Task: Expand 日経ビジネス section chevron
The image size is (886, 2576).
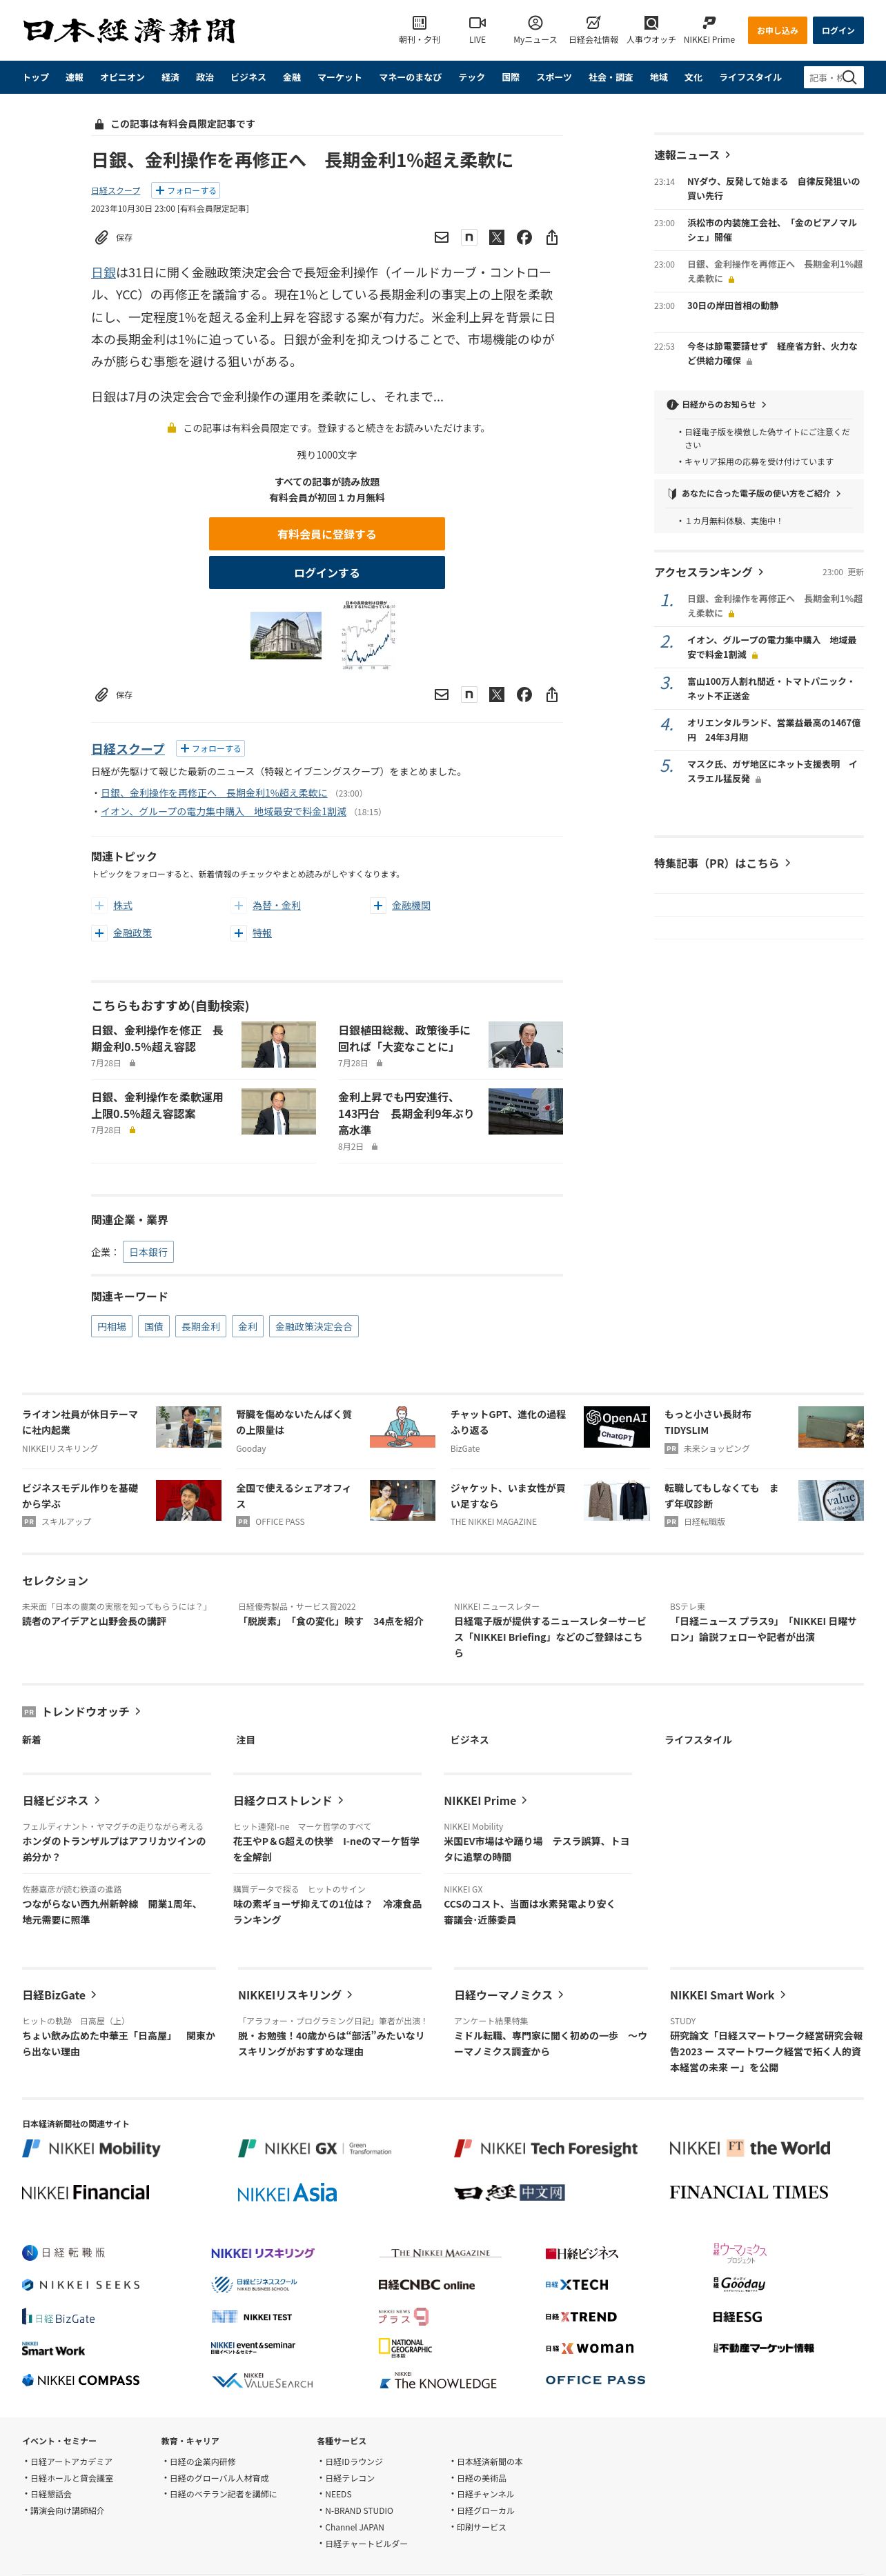Action: point(97,1800)
